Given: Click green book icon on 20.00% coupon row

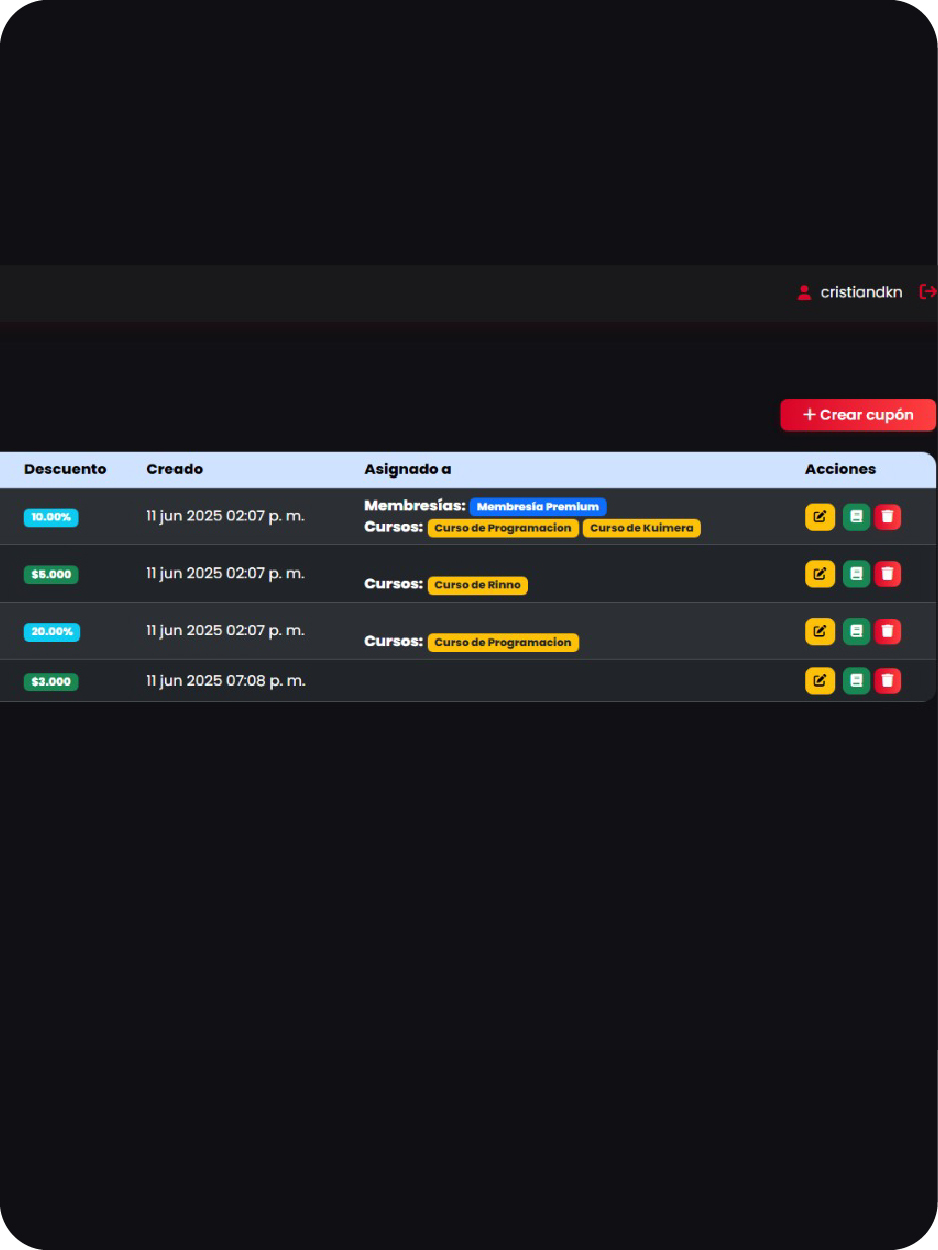Looking at the screenshot, I should click(x=856, y=632).
